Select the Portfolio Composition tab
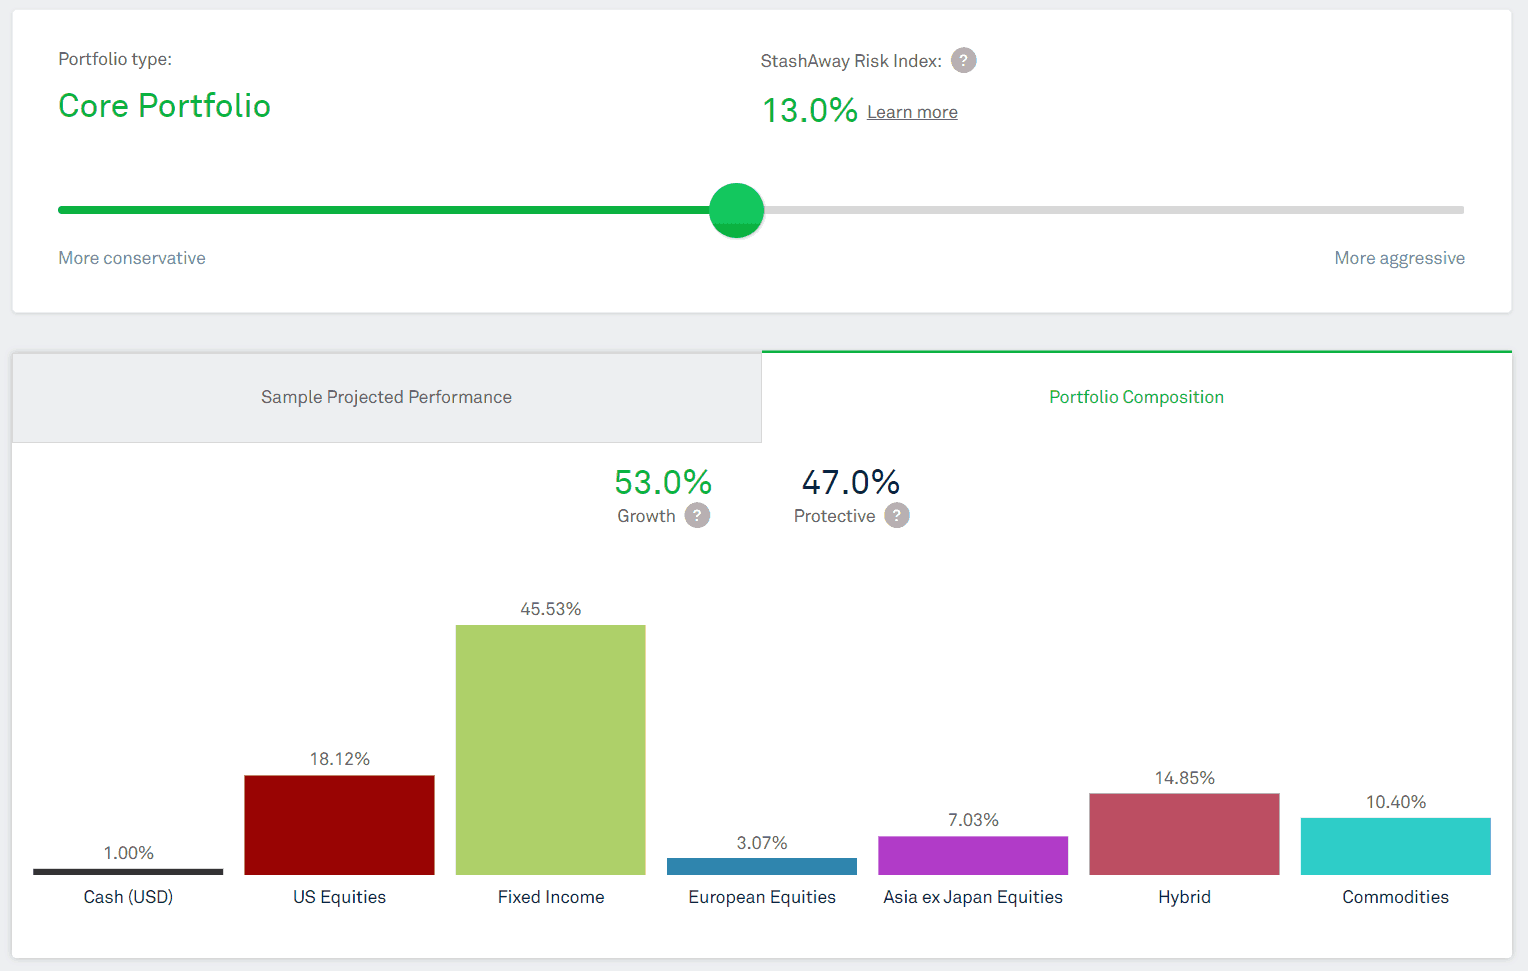The image size is (1528, 971). [x=1136, y=397]
